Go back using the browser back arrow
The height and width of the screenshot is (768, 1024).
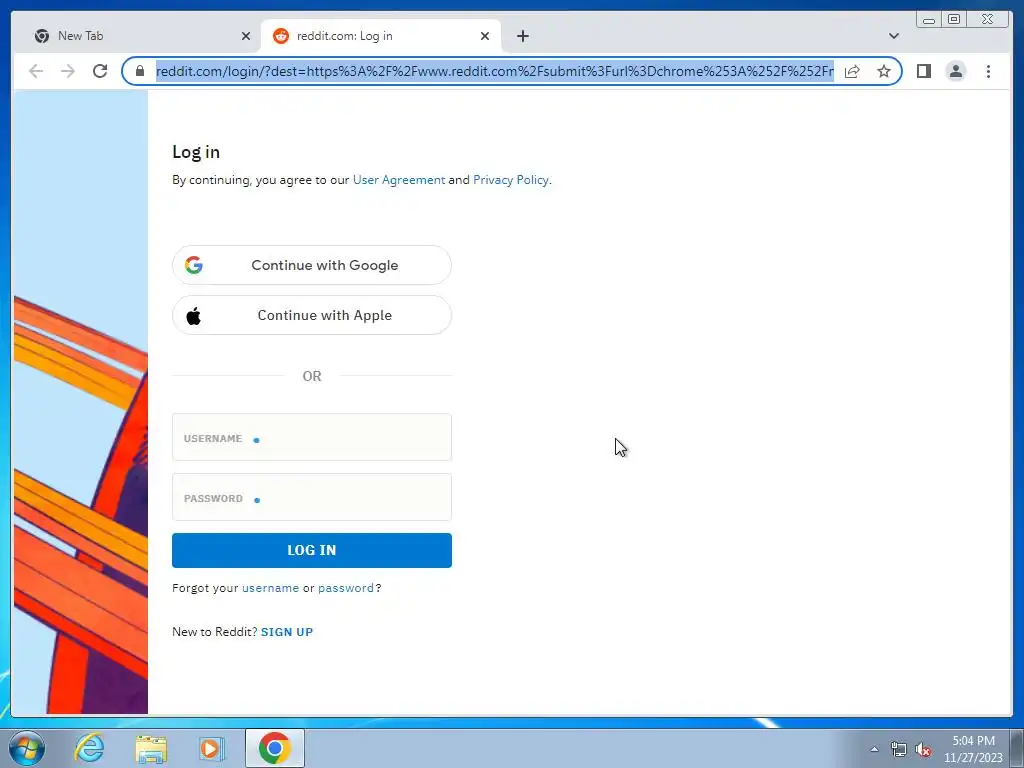point(36,71)
